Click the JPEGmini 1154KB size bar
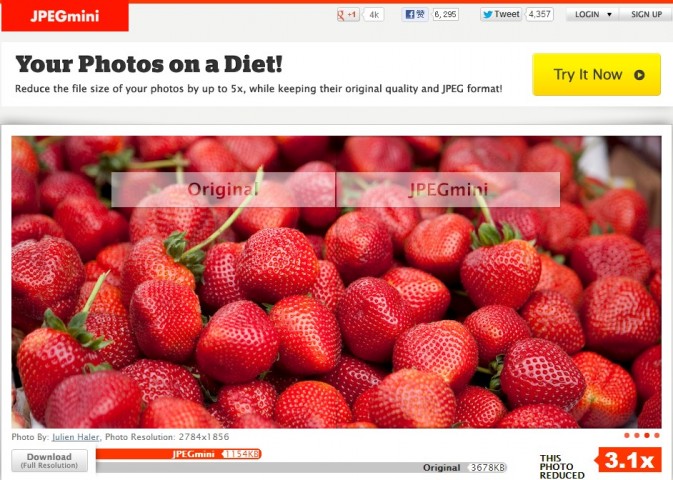The width and height of the screenshot is (673, 480). pos(179,454)
